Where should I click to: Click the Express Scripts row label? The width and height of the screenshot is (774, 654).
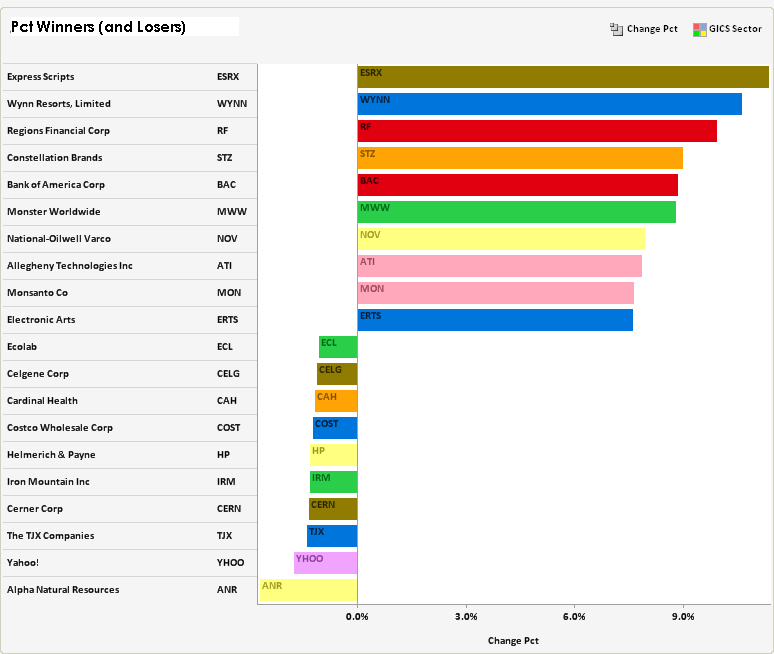(40, 77)
